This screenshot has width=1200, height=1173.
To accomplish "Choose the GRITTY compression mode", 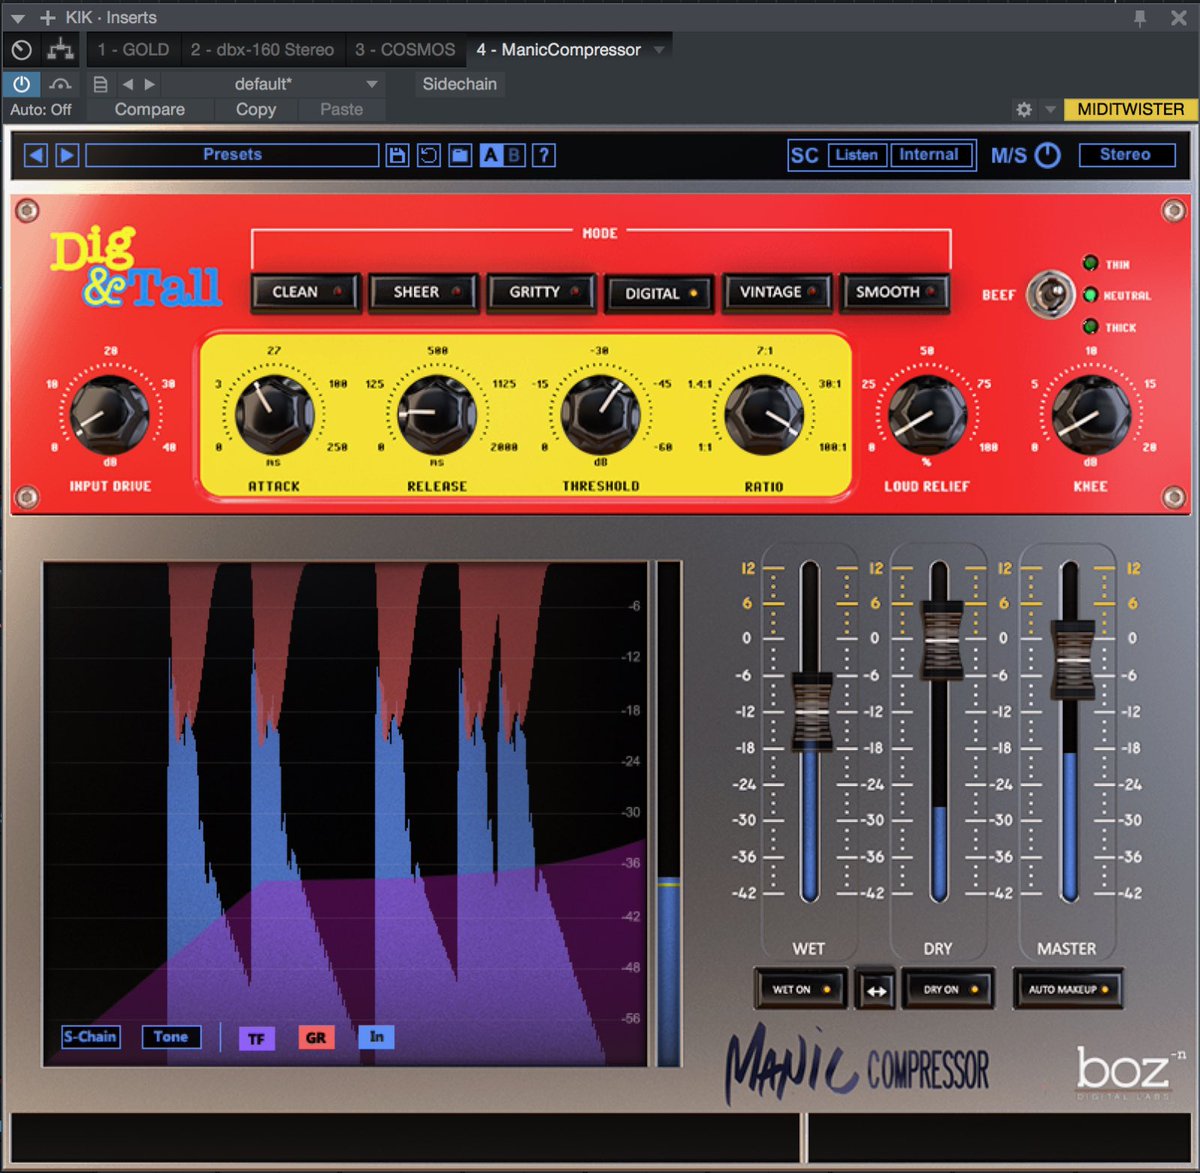I will tap(543, 292).
